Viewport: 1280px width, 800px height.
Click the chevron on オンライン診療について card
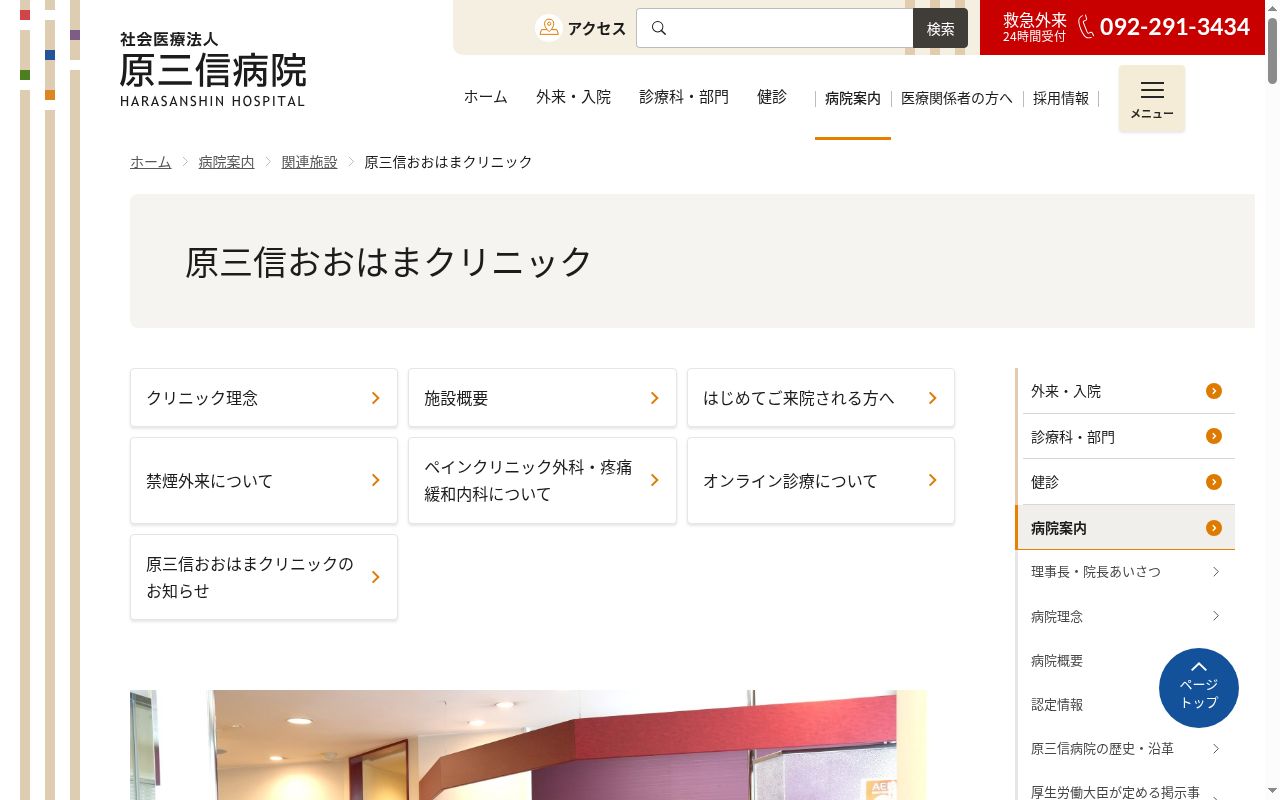[x=933, y=480]
